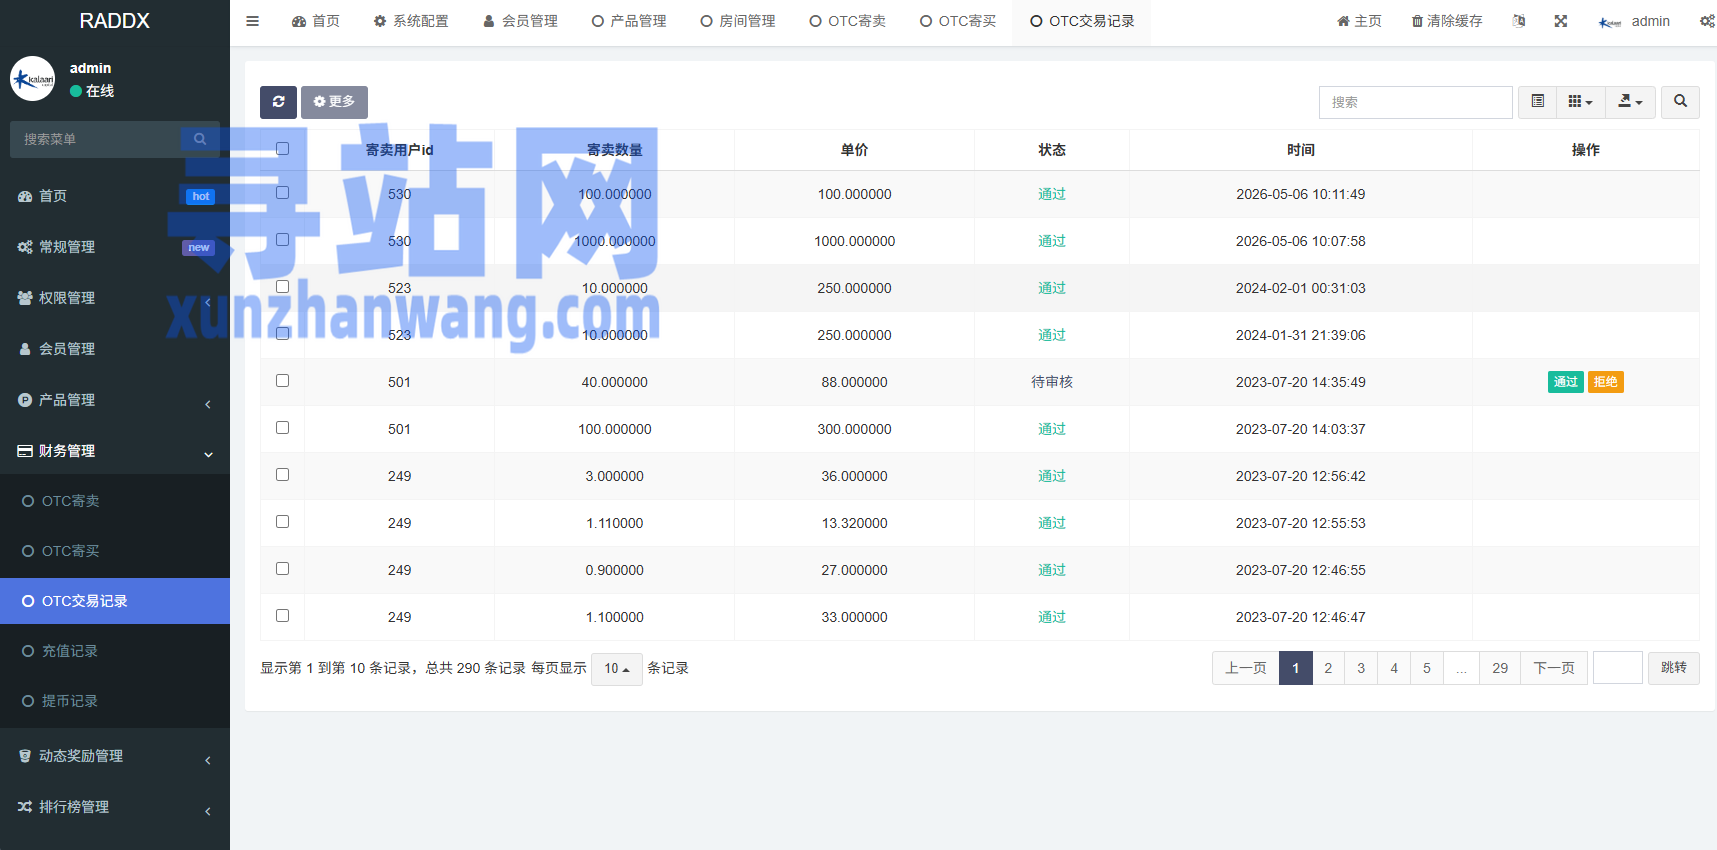
Task: Expand 动态奖励管理 sidebar section
Action: 115,756
